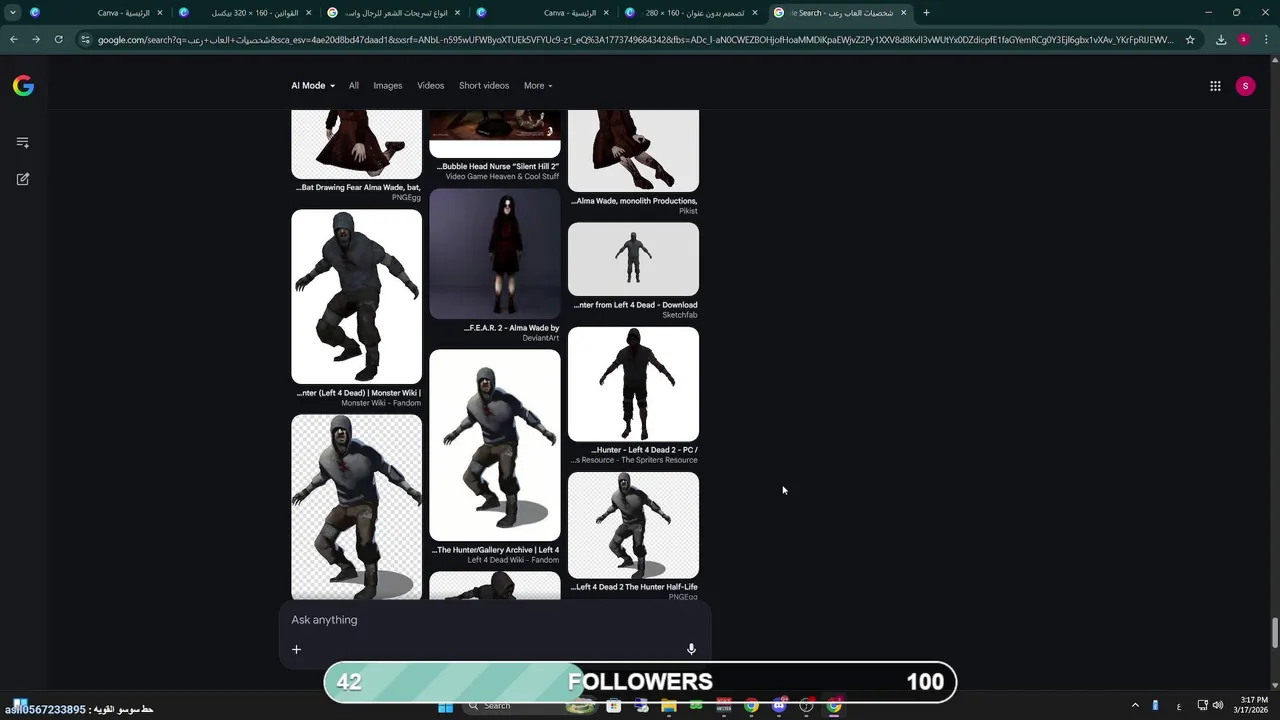Open Hunter Monster Wiki image thumbnail
This screenshot has height=720, width=1280.
[x=356, y=296]
